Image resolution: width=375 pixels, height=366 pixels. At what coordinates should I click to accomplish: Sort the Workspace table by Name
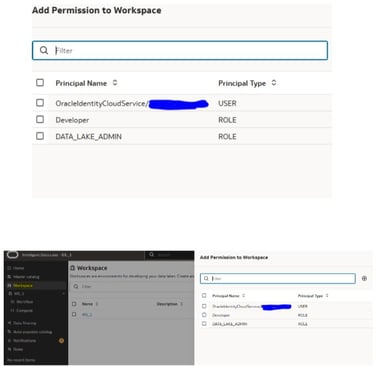point(97,304)
